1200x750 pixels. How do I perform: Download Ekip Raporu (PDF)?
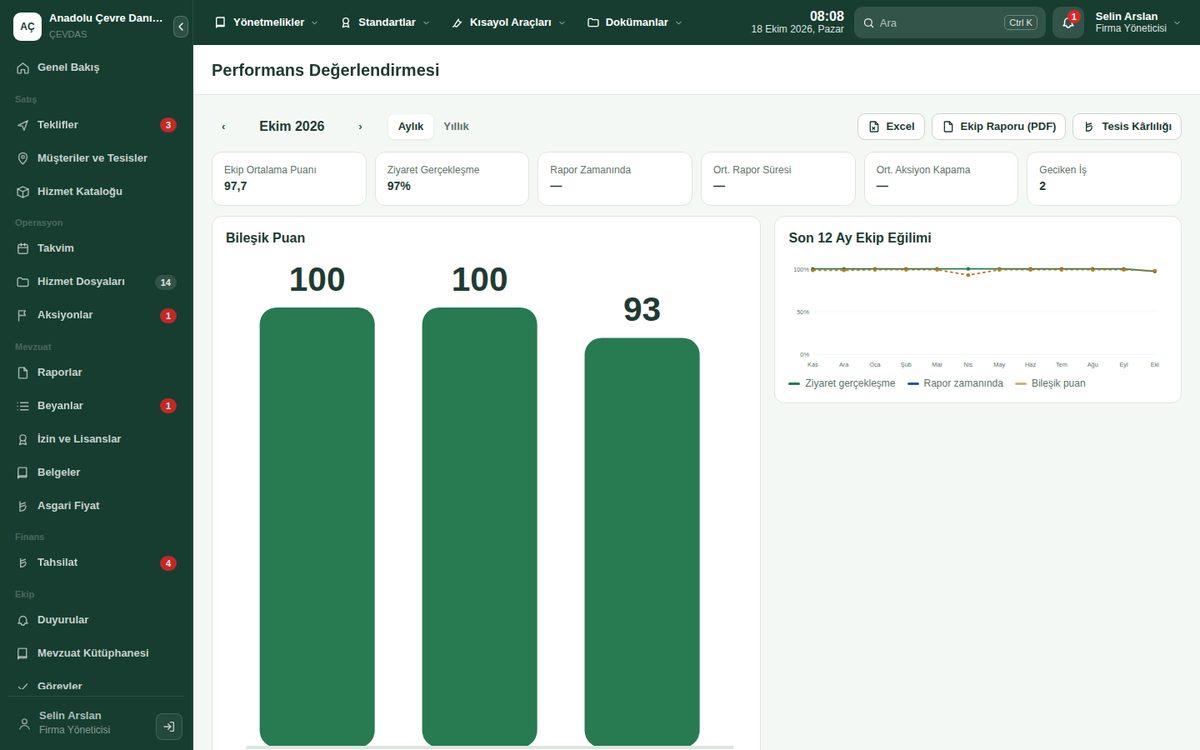click(x=999, y=127)
